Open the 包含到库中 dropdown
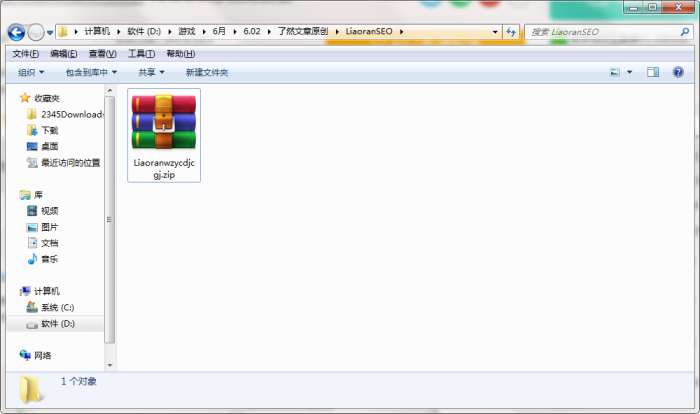 click(91, 72)
